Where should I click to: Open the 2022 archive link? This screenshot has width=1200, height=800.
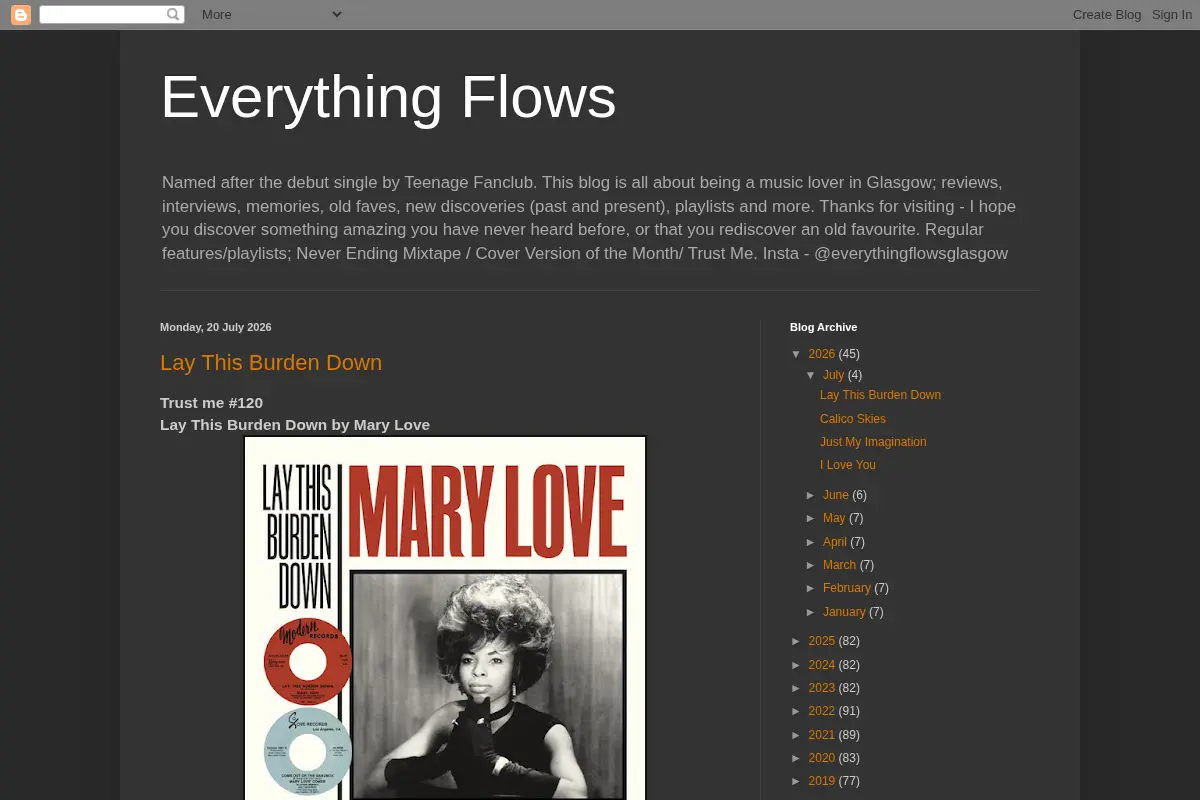(822, 711)
